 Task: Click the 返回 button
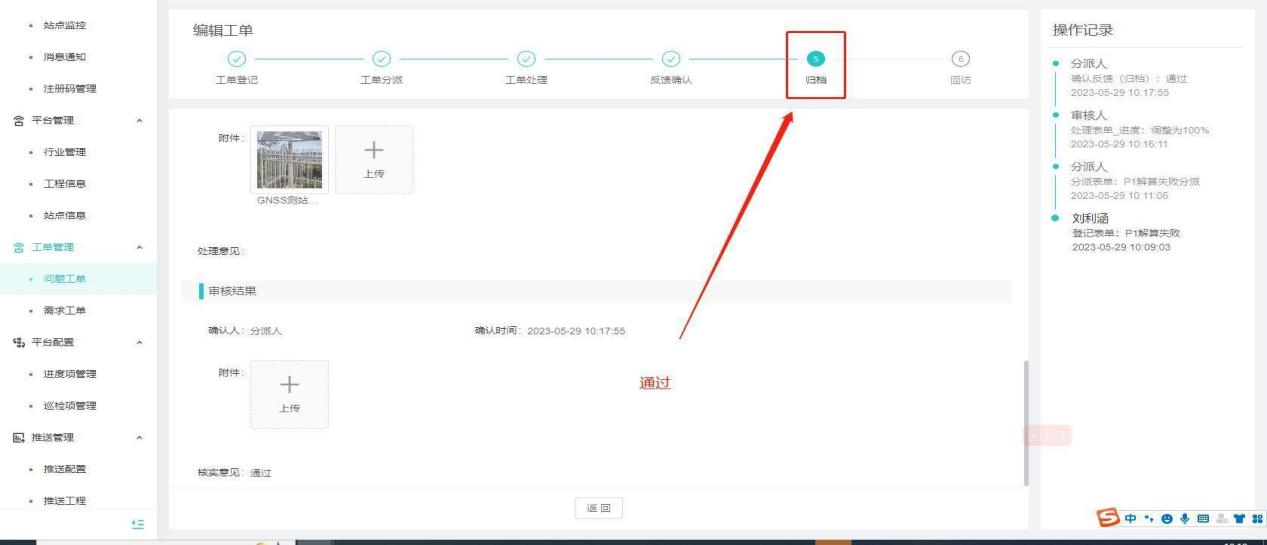597,508
